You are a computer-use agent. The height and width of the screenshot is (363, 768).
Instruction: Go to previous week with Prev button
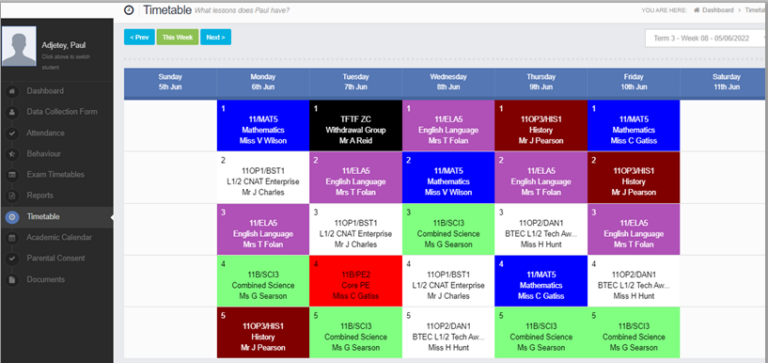[x=139, y=37]
